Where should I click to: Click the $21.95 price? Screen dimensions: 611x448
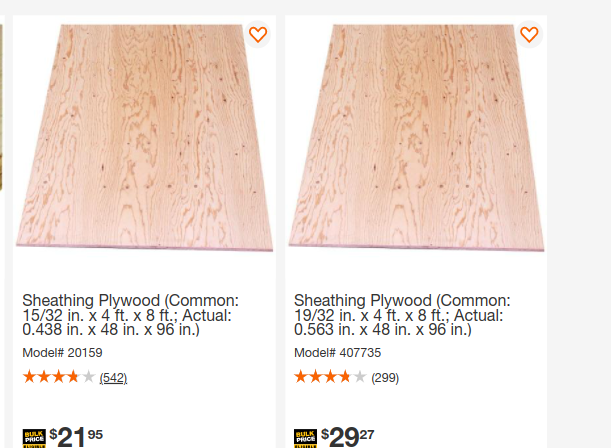(76, 436)
